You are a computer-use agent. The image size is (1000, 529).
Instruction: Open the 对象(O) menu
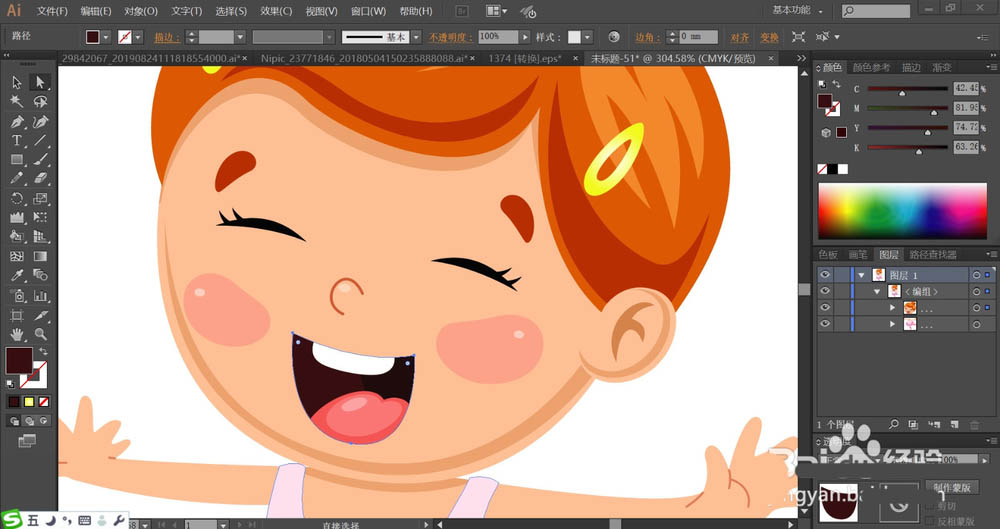pyautogui.click(x=141, y=11)
